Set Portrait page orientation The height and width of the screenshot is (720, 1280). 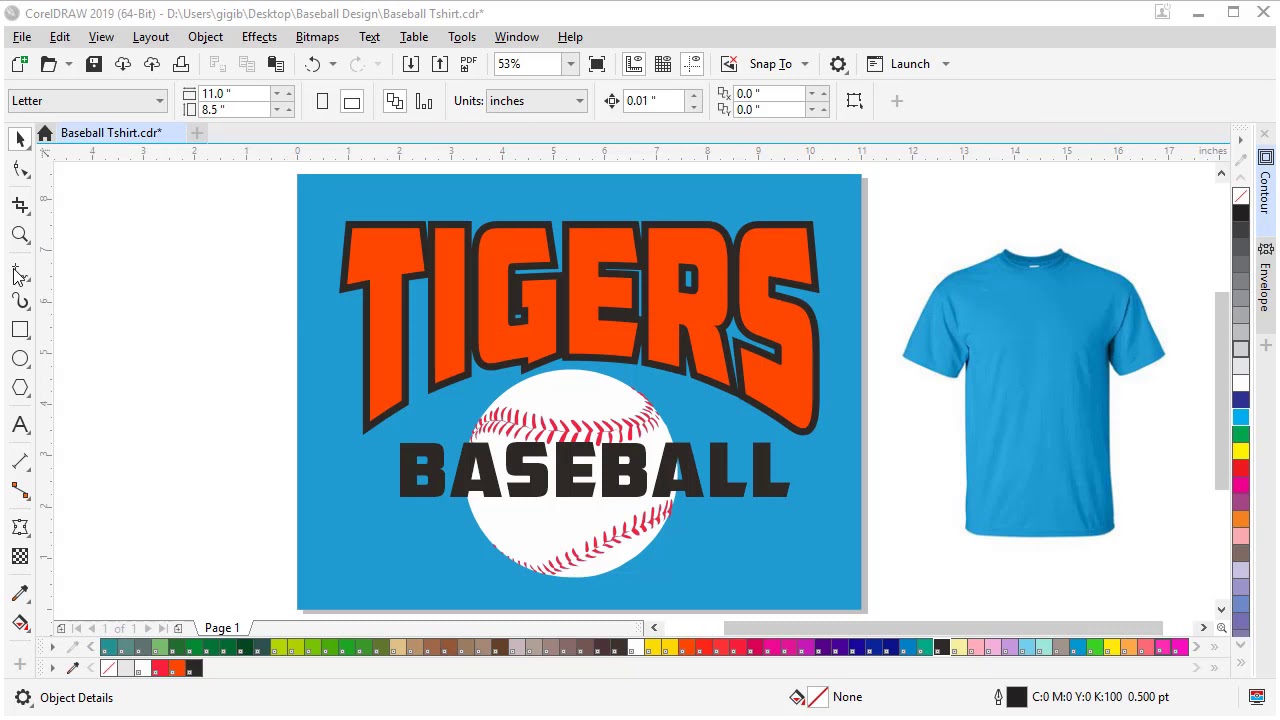pos(322,101)
